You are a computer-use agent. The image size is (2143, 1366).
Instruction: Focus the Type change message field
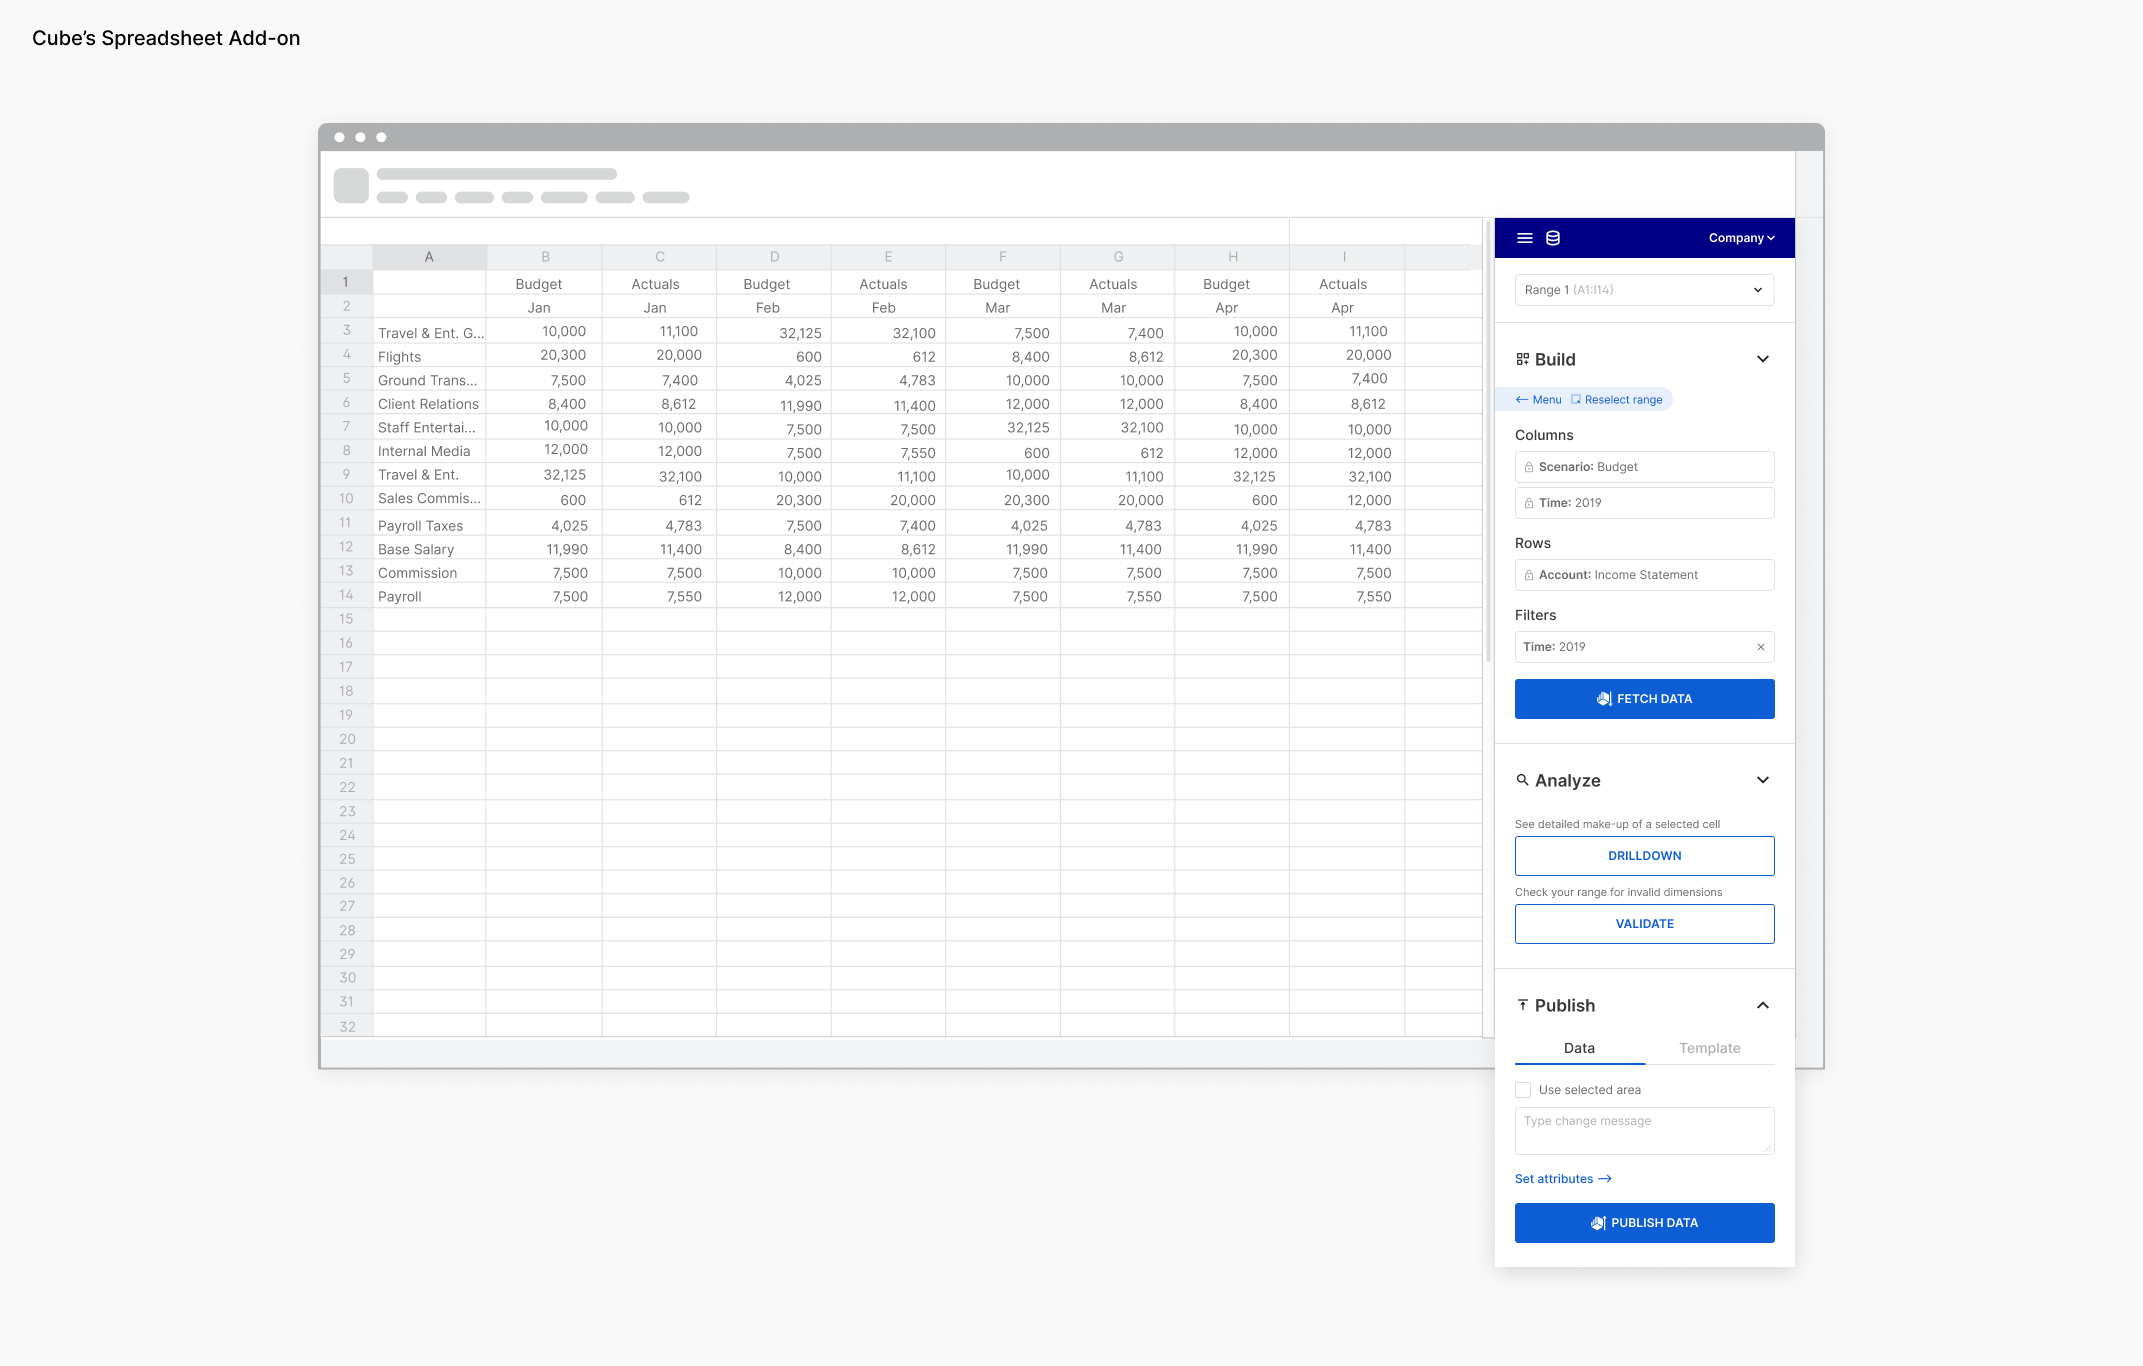(x=1644, y=1131)
